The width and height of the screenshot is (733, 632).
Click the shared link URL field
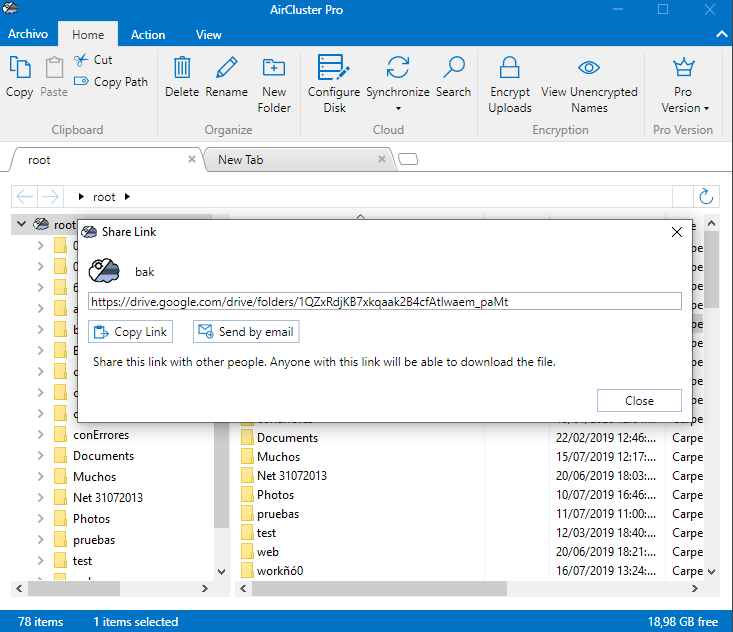[385, 301]
